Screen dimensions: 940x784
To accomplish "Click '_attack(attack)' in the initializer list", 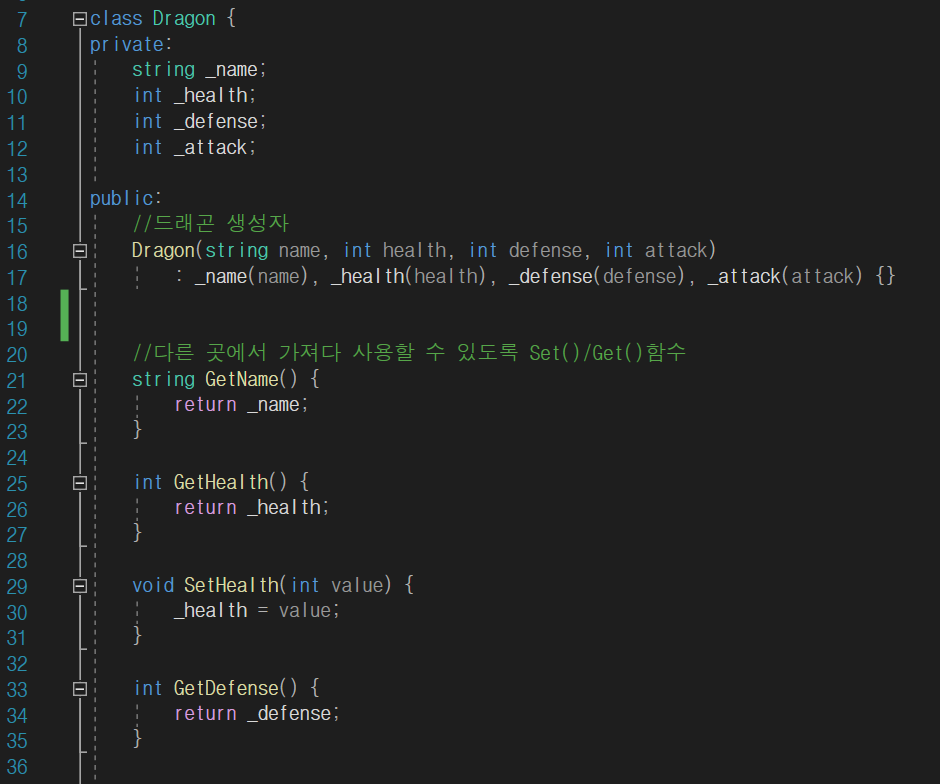I will pos(785,276).
